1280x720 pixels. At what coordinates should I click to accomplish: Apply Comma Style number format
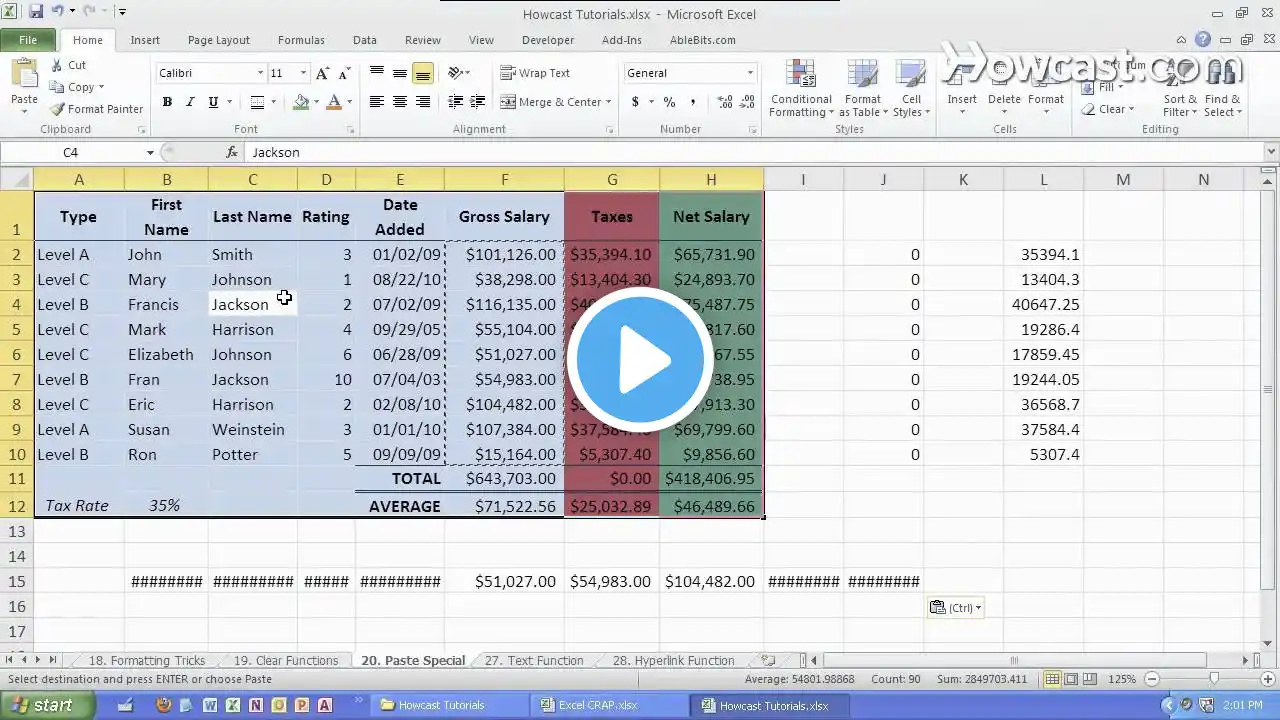(692, 102)
